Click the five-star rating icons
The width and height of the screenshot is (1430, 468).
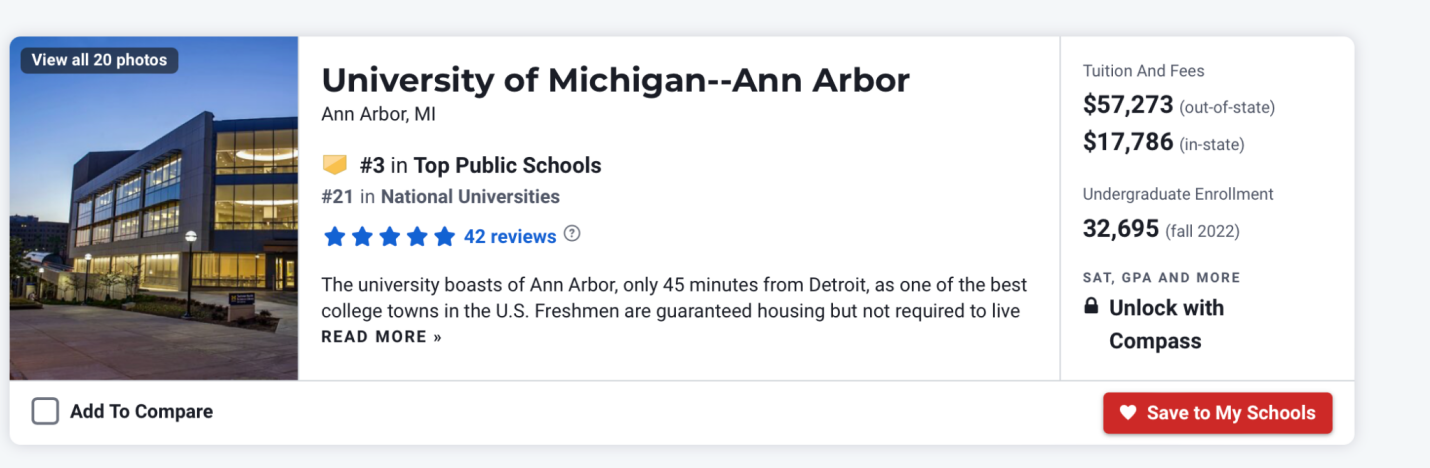[389, 237]
